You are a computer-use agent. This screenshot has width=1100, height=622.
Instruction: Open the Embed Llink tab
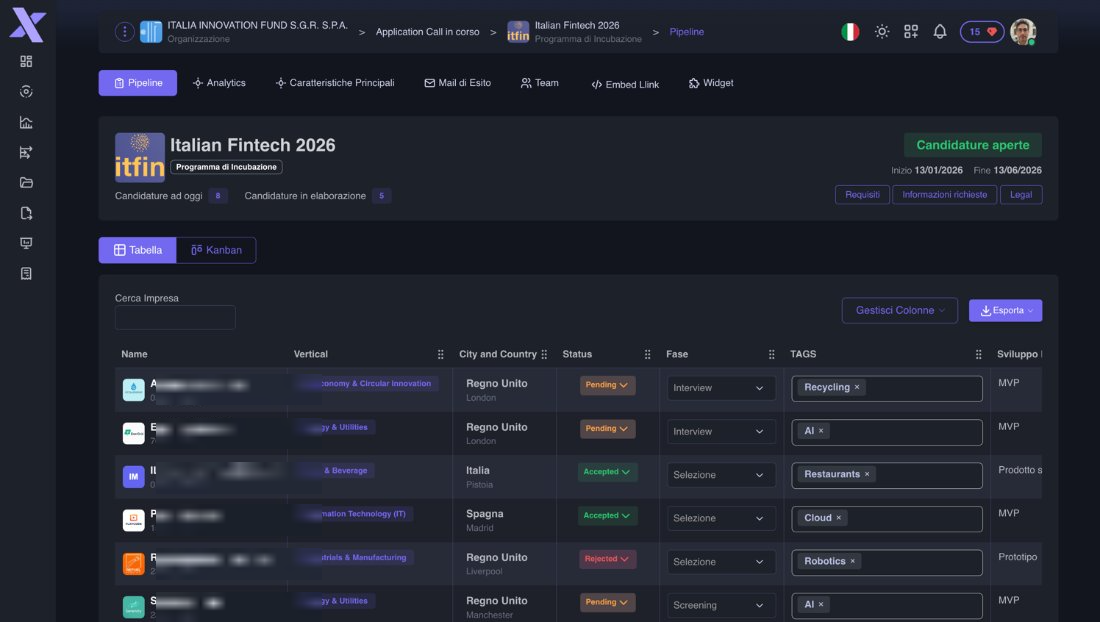click(x=625, y=84)
